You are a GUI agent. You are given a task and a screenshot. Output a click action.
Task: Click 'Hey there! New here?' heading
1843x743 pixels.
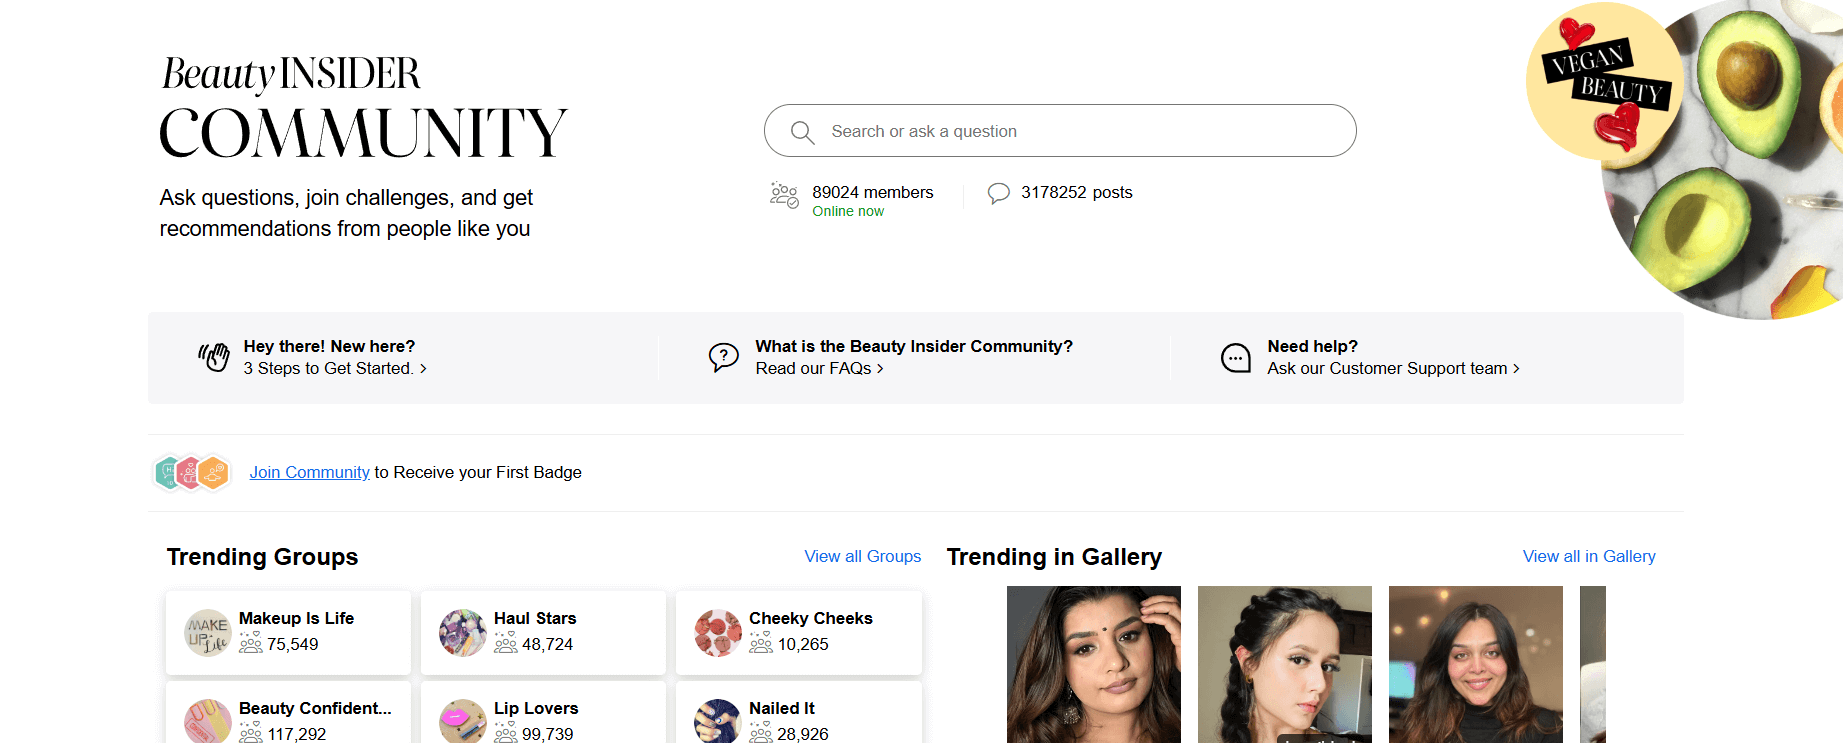[x=329, y=346]
